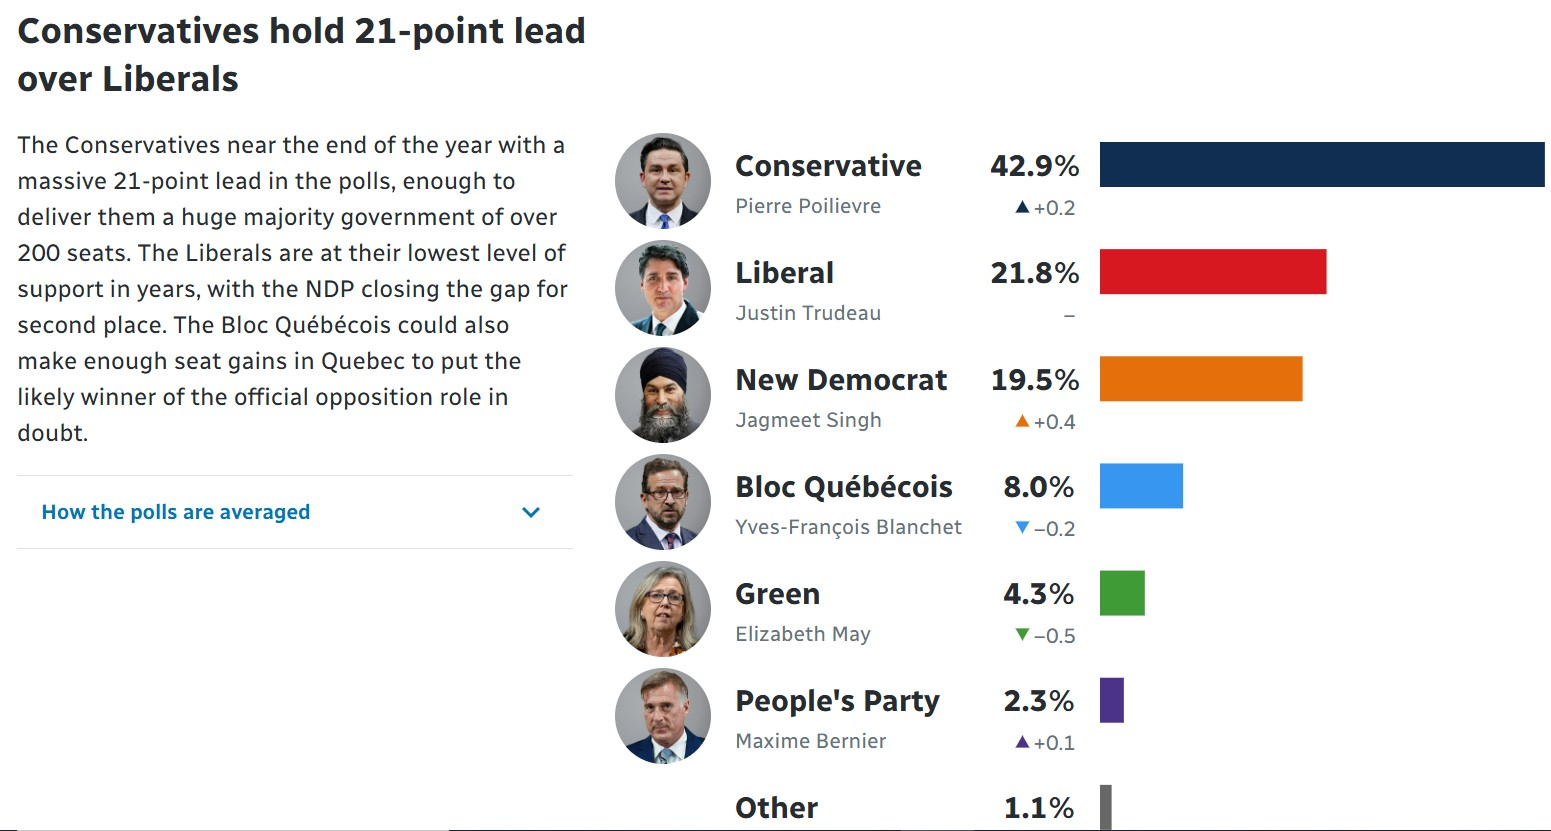Click the purple People's Party up-arrow icon

1022,742
